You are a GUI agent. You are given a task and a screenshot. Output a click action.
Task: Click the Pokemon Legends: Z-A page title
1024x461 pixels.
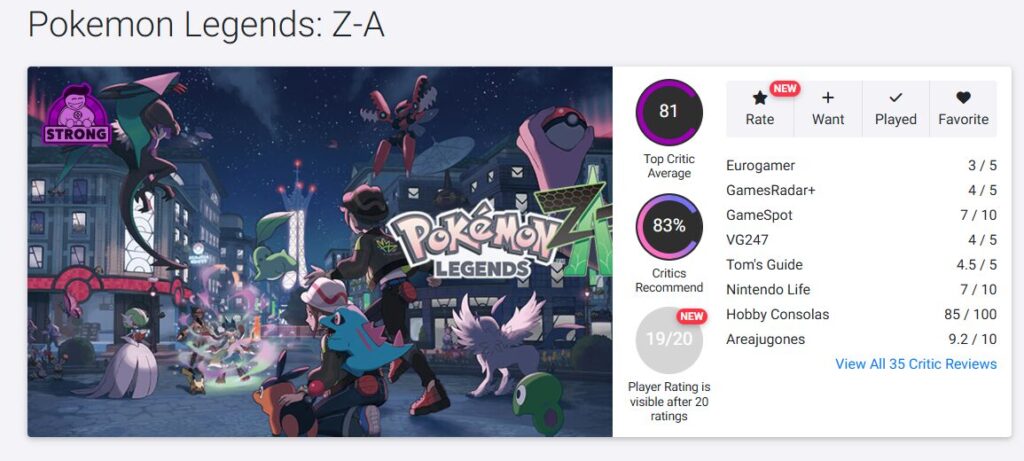click(x=206, y=25)
